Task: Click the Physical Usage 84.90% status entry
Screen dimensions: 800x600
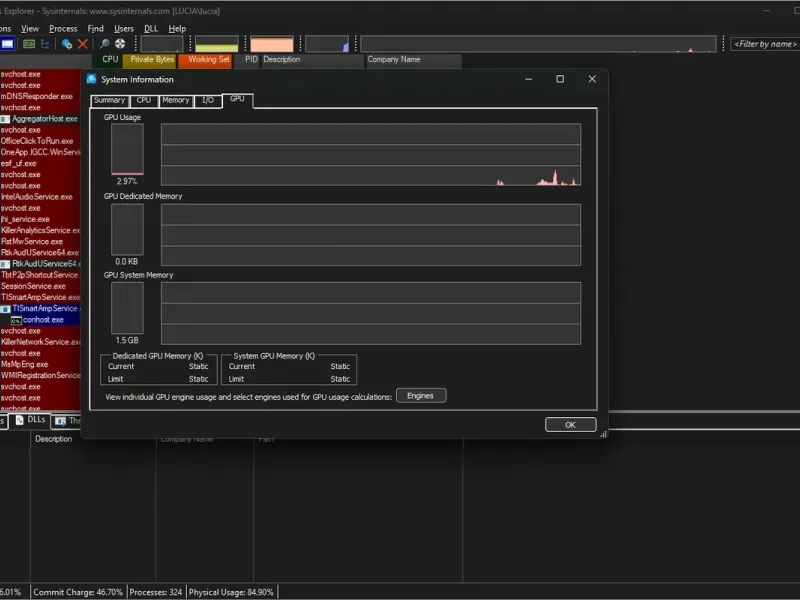Action: point(232,592)
